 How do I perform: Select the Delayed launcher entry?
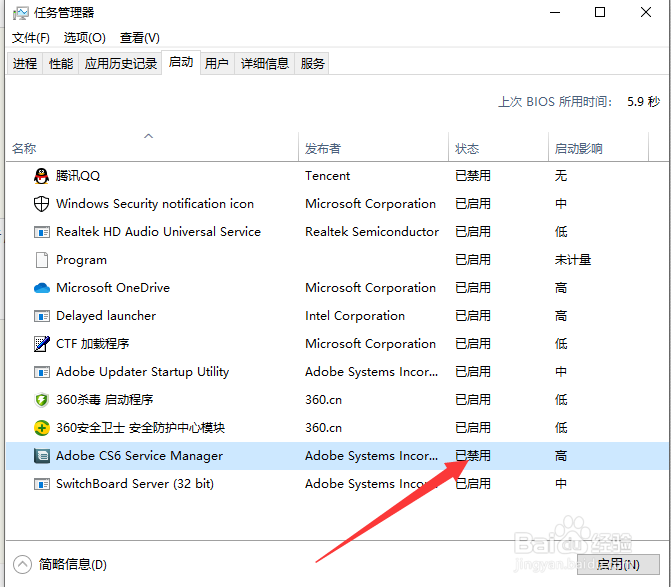tap(106, 316)
